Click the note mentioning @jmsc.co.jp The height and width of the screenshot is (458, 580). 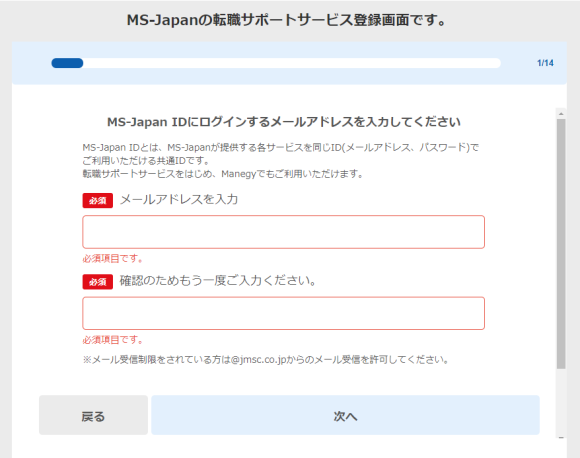click(266, 360)
